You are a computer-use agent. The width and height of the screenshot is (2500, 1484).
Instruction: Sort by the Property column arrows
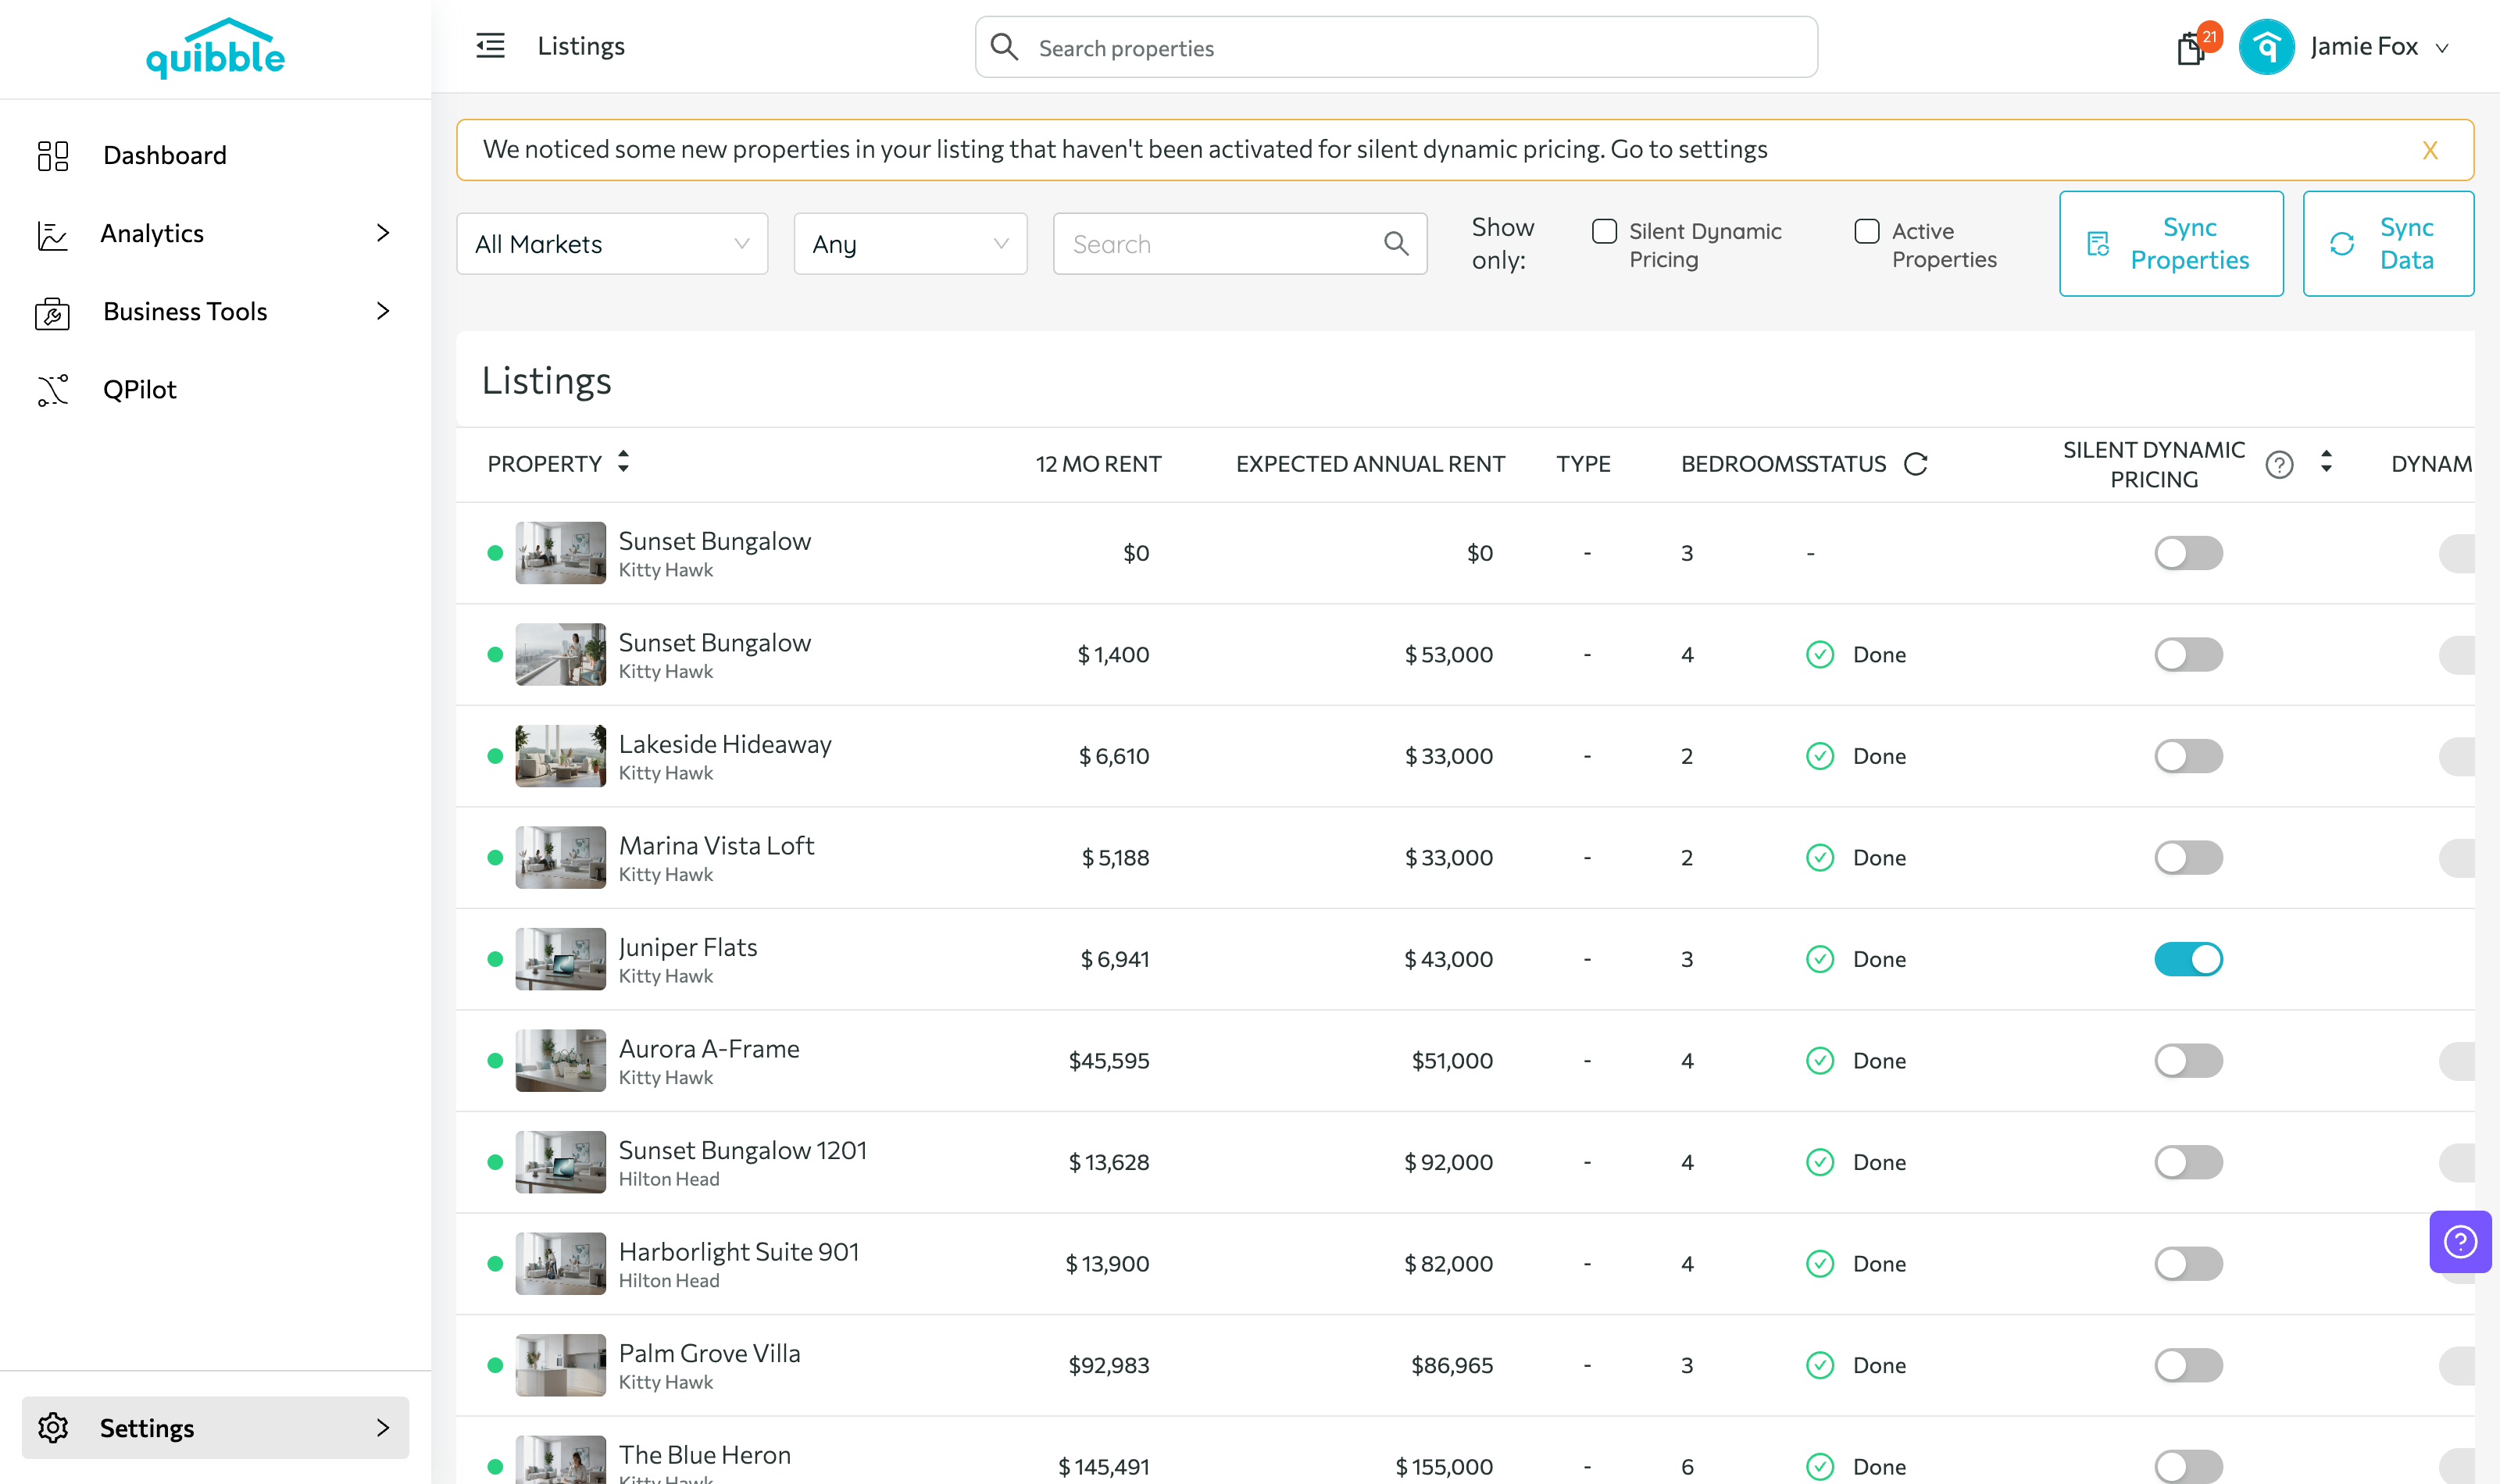pos(623,462)
